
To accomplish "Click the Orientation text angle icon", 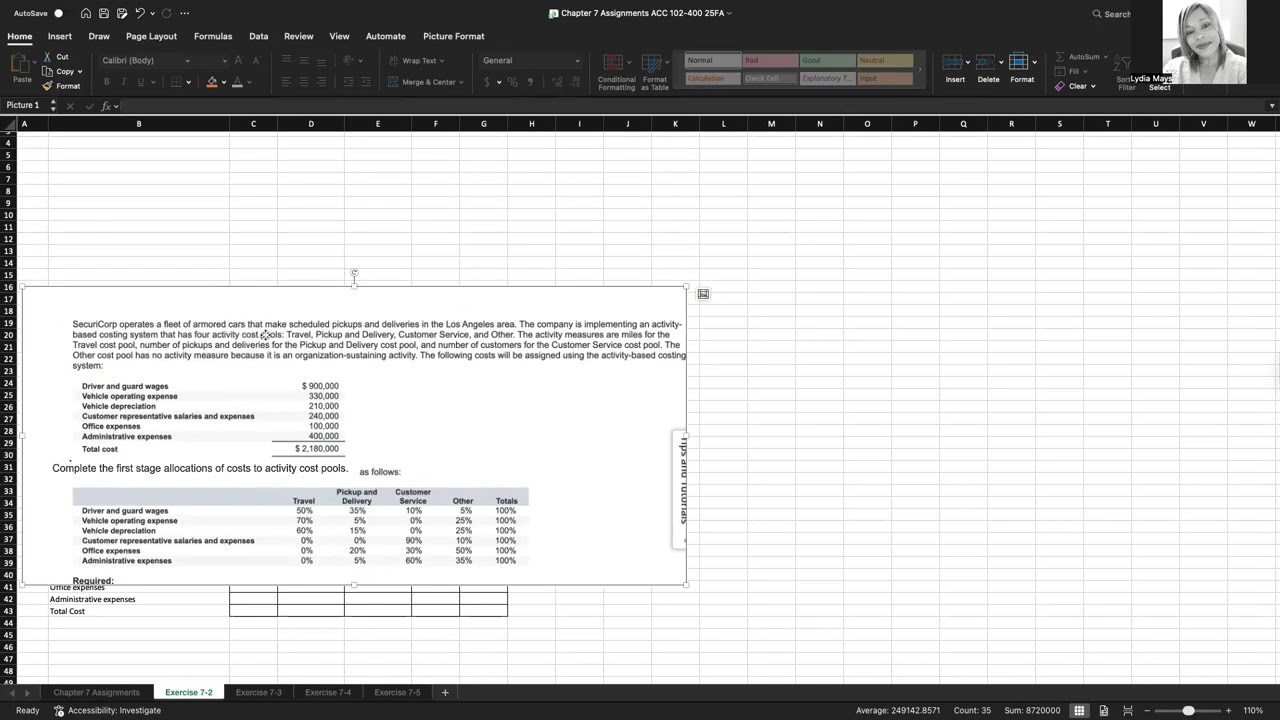I will [348, 60].
